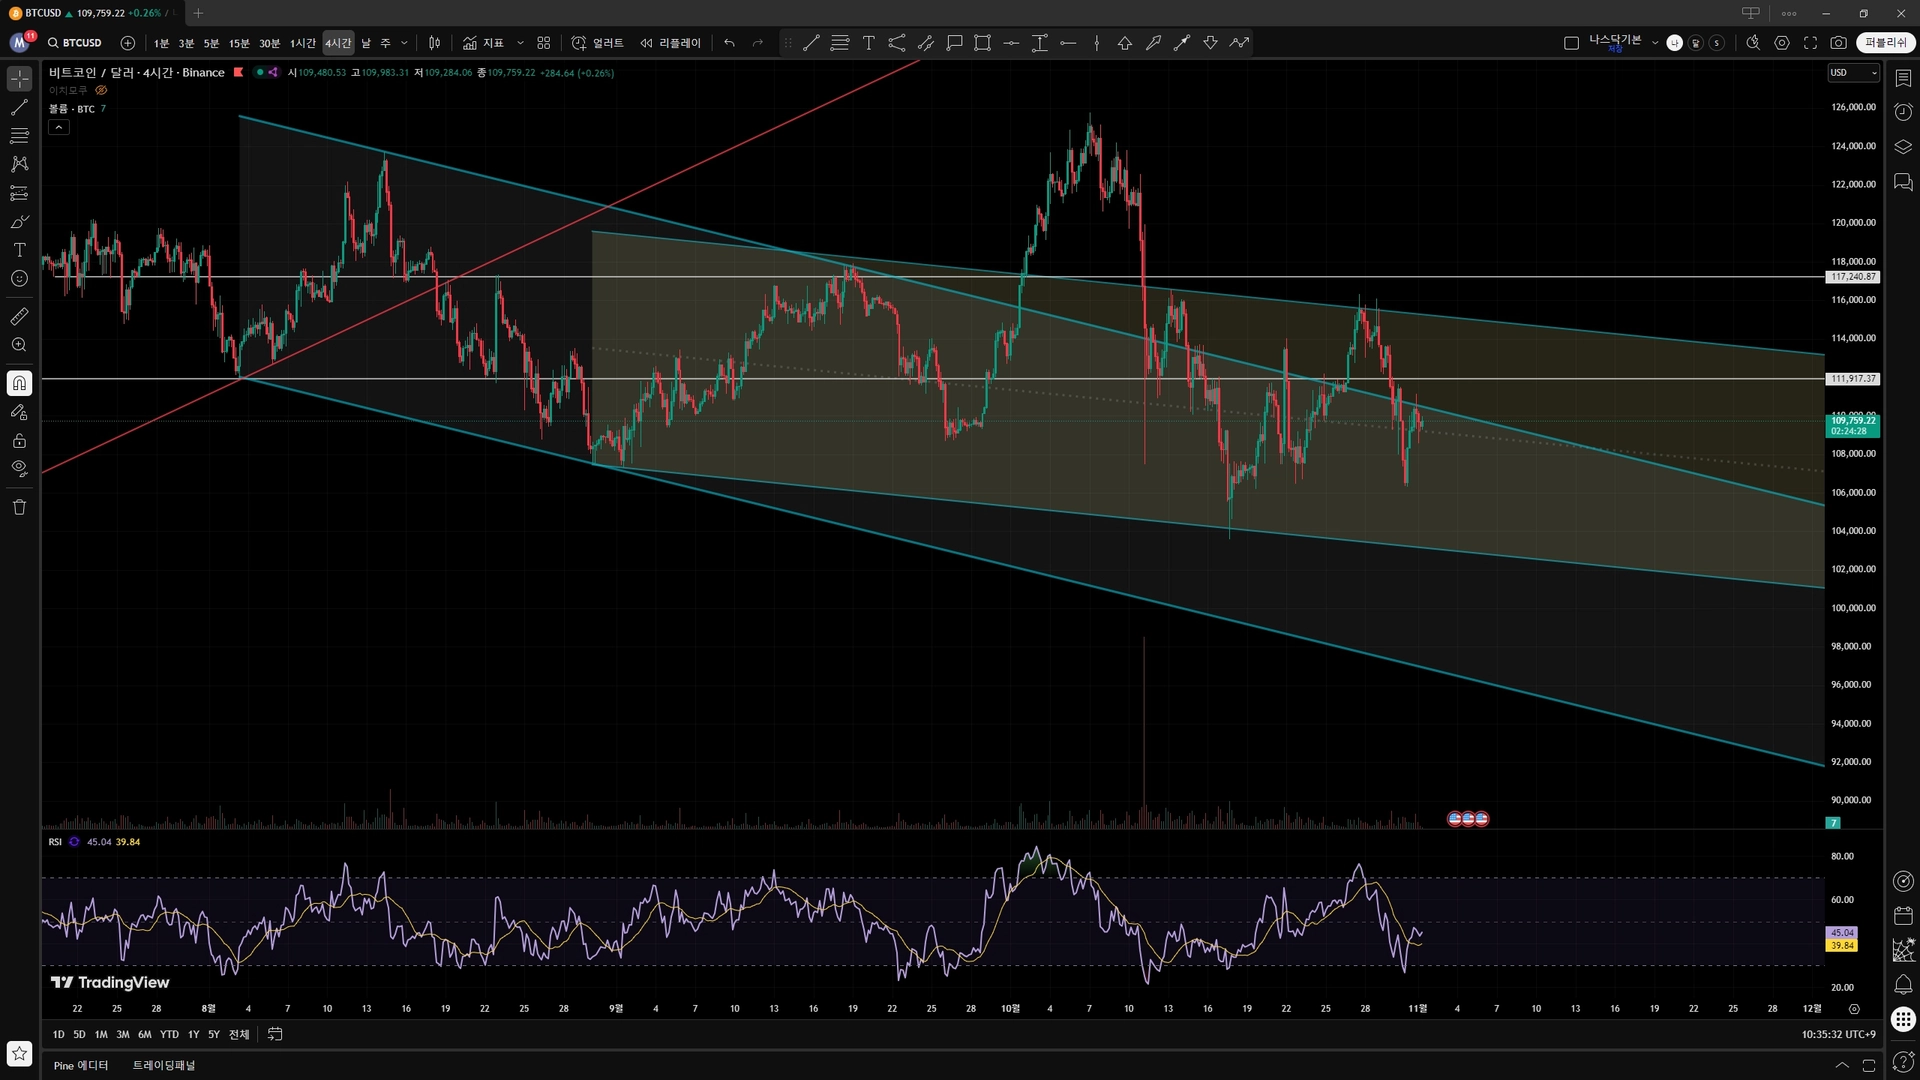The image size is (1920, 1080).
Task: Select the text drawing tool in left sidebar
Action: point(19,250)
